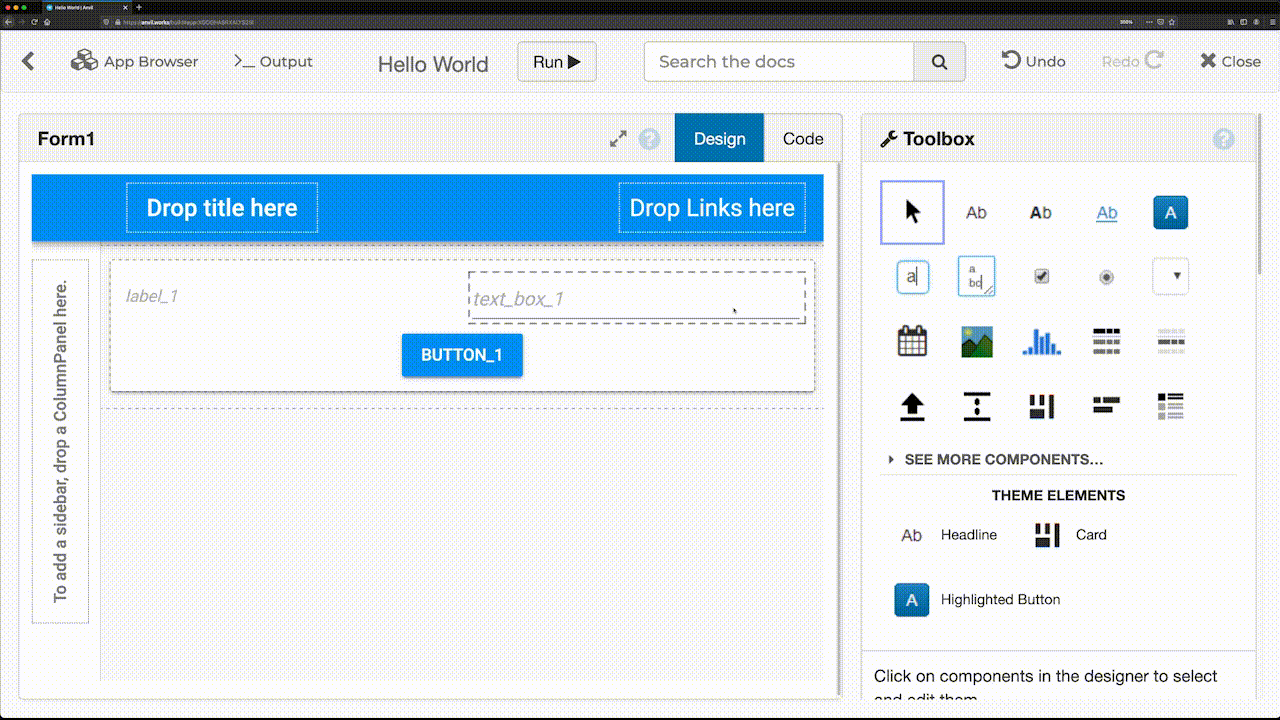Image resolution: width=1280 pixels, height=720 pixels.
Task: Choose the Image component in the Toolbox
Action: pos(976,341)
